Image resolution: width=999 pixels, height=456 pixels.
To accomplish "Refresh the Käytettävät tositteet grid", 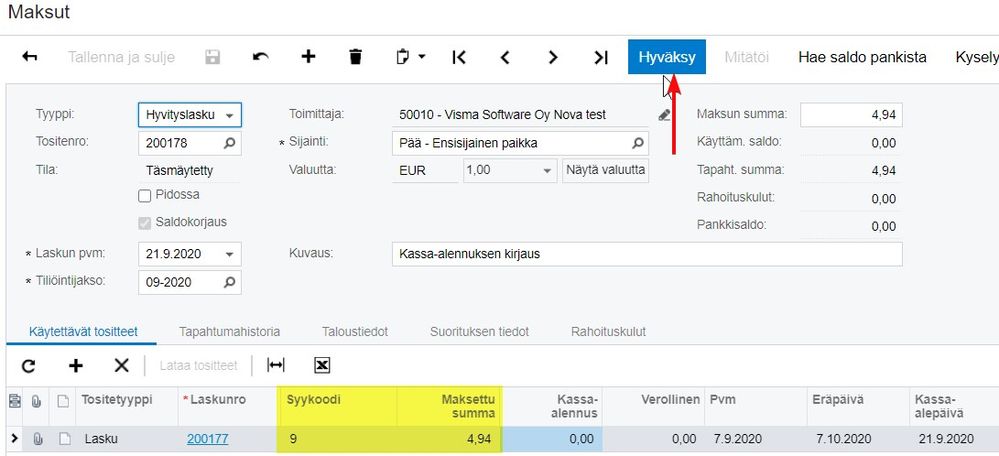I will tap(28, 366).
